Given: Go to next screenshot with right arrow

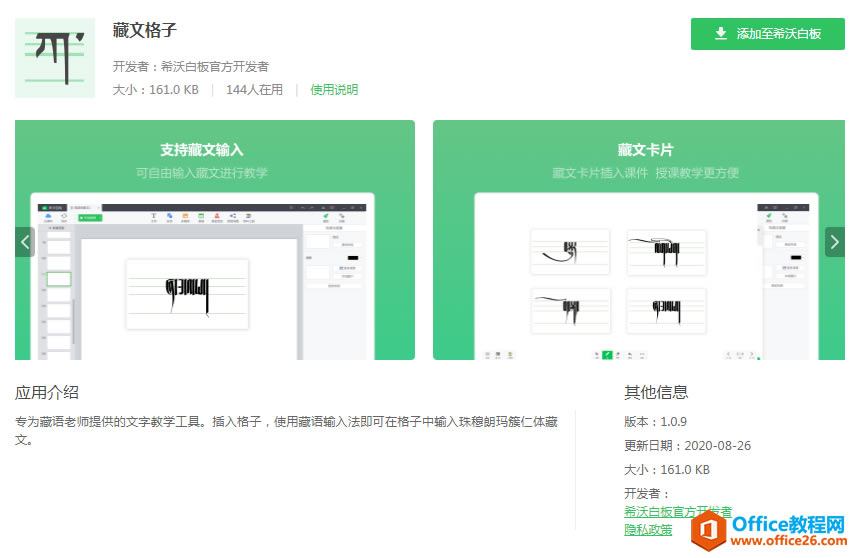Looking at the screenshot, I should point(835,242).
